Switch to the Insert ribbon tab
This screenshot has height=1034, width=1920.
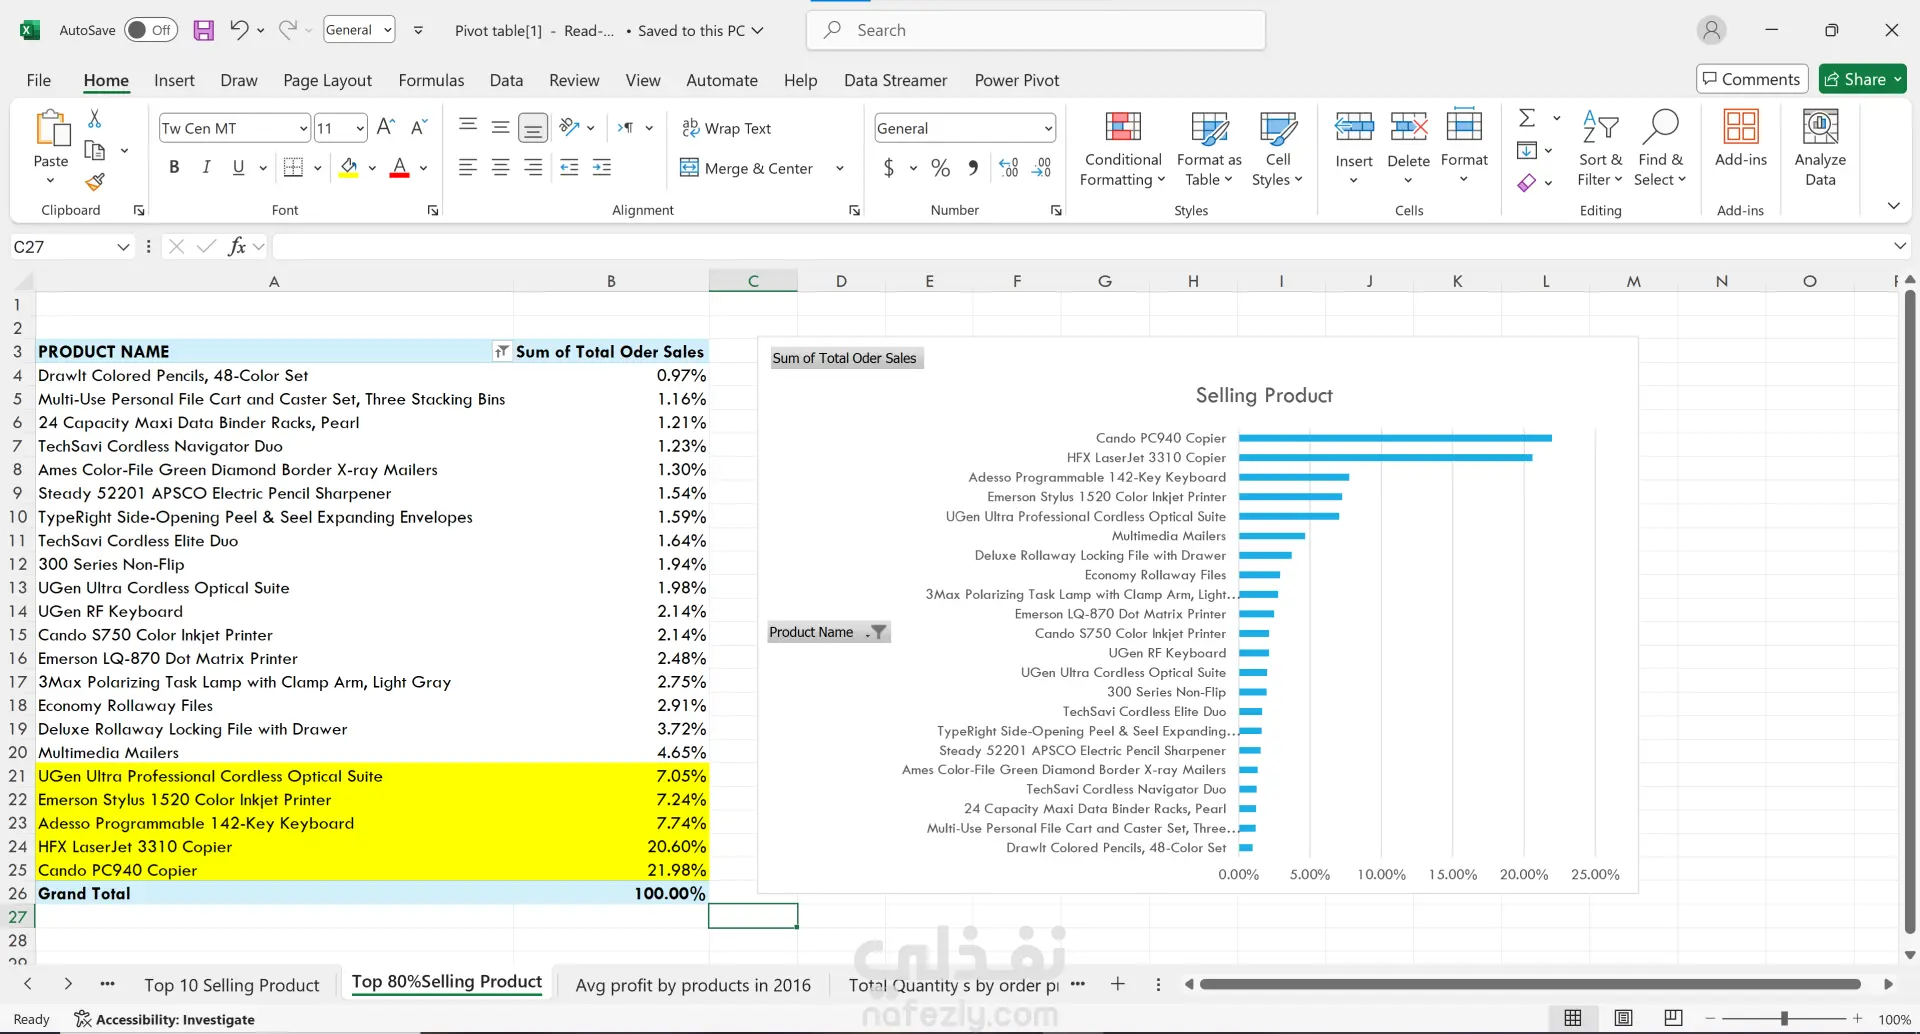[174, 80]
